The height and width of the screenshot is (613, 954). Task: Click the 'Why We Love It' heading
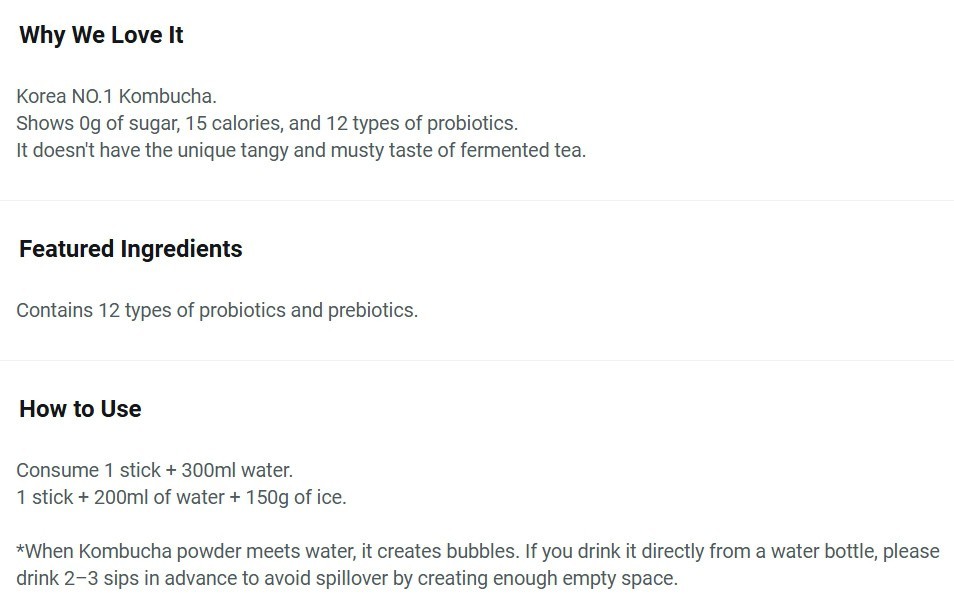[x=101, y=35]
